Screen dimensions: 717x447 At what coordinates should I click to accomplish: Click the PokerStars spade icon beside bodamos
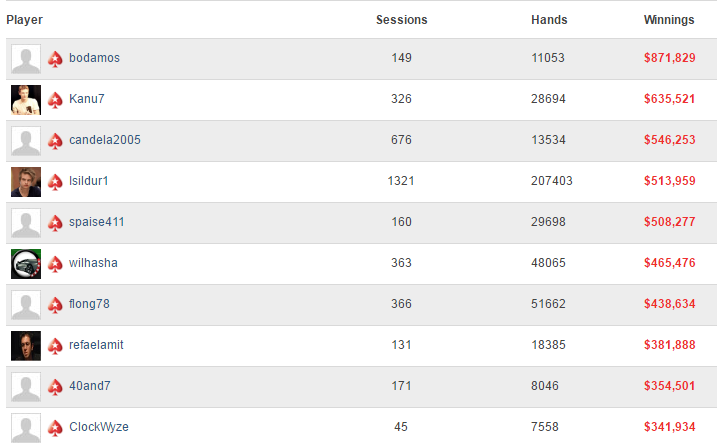pos(55,59)
